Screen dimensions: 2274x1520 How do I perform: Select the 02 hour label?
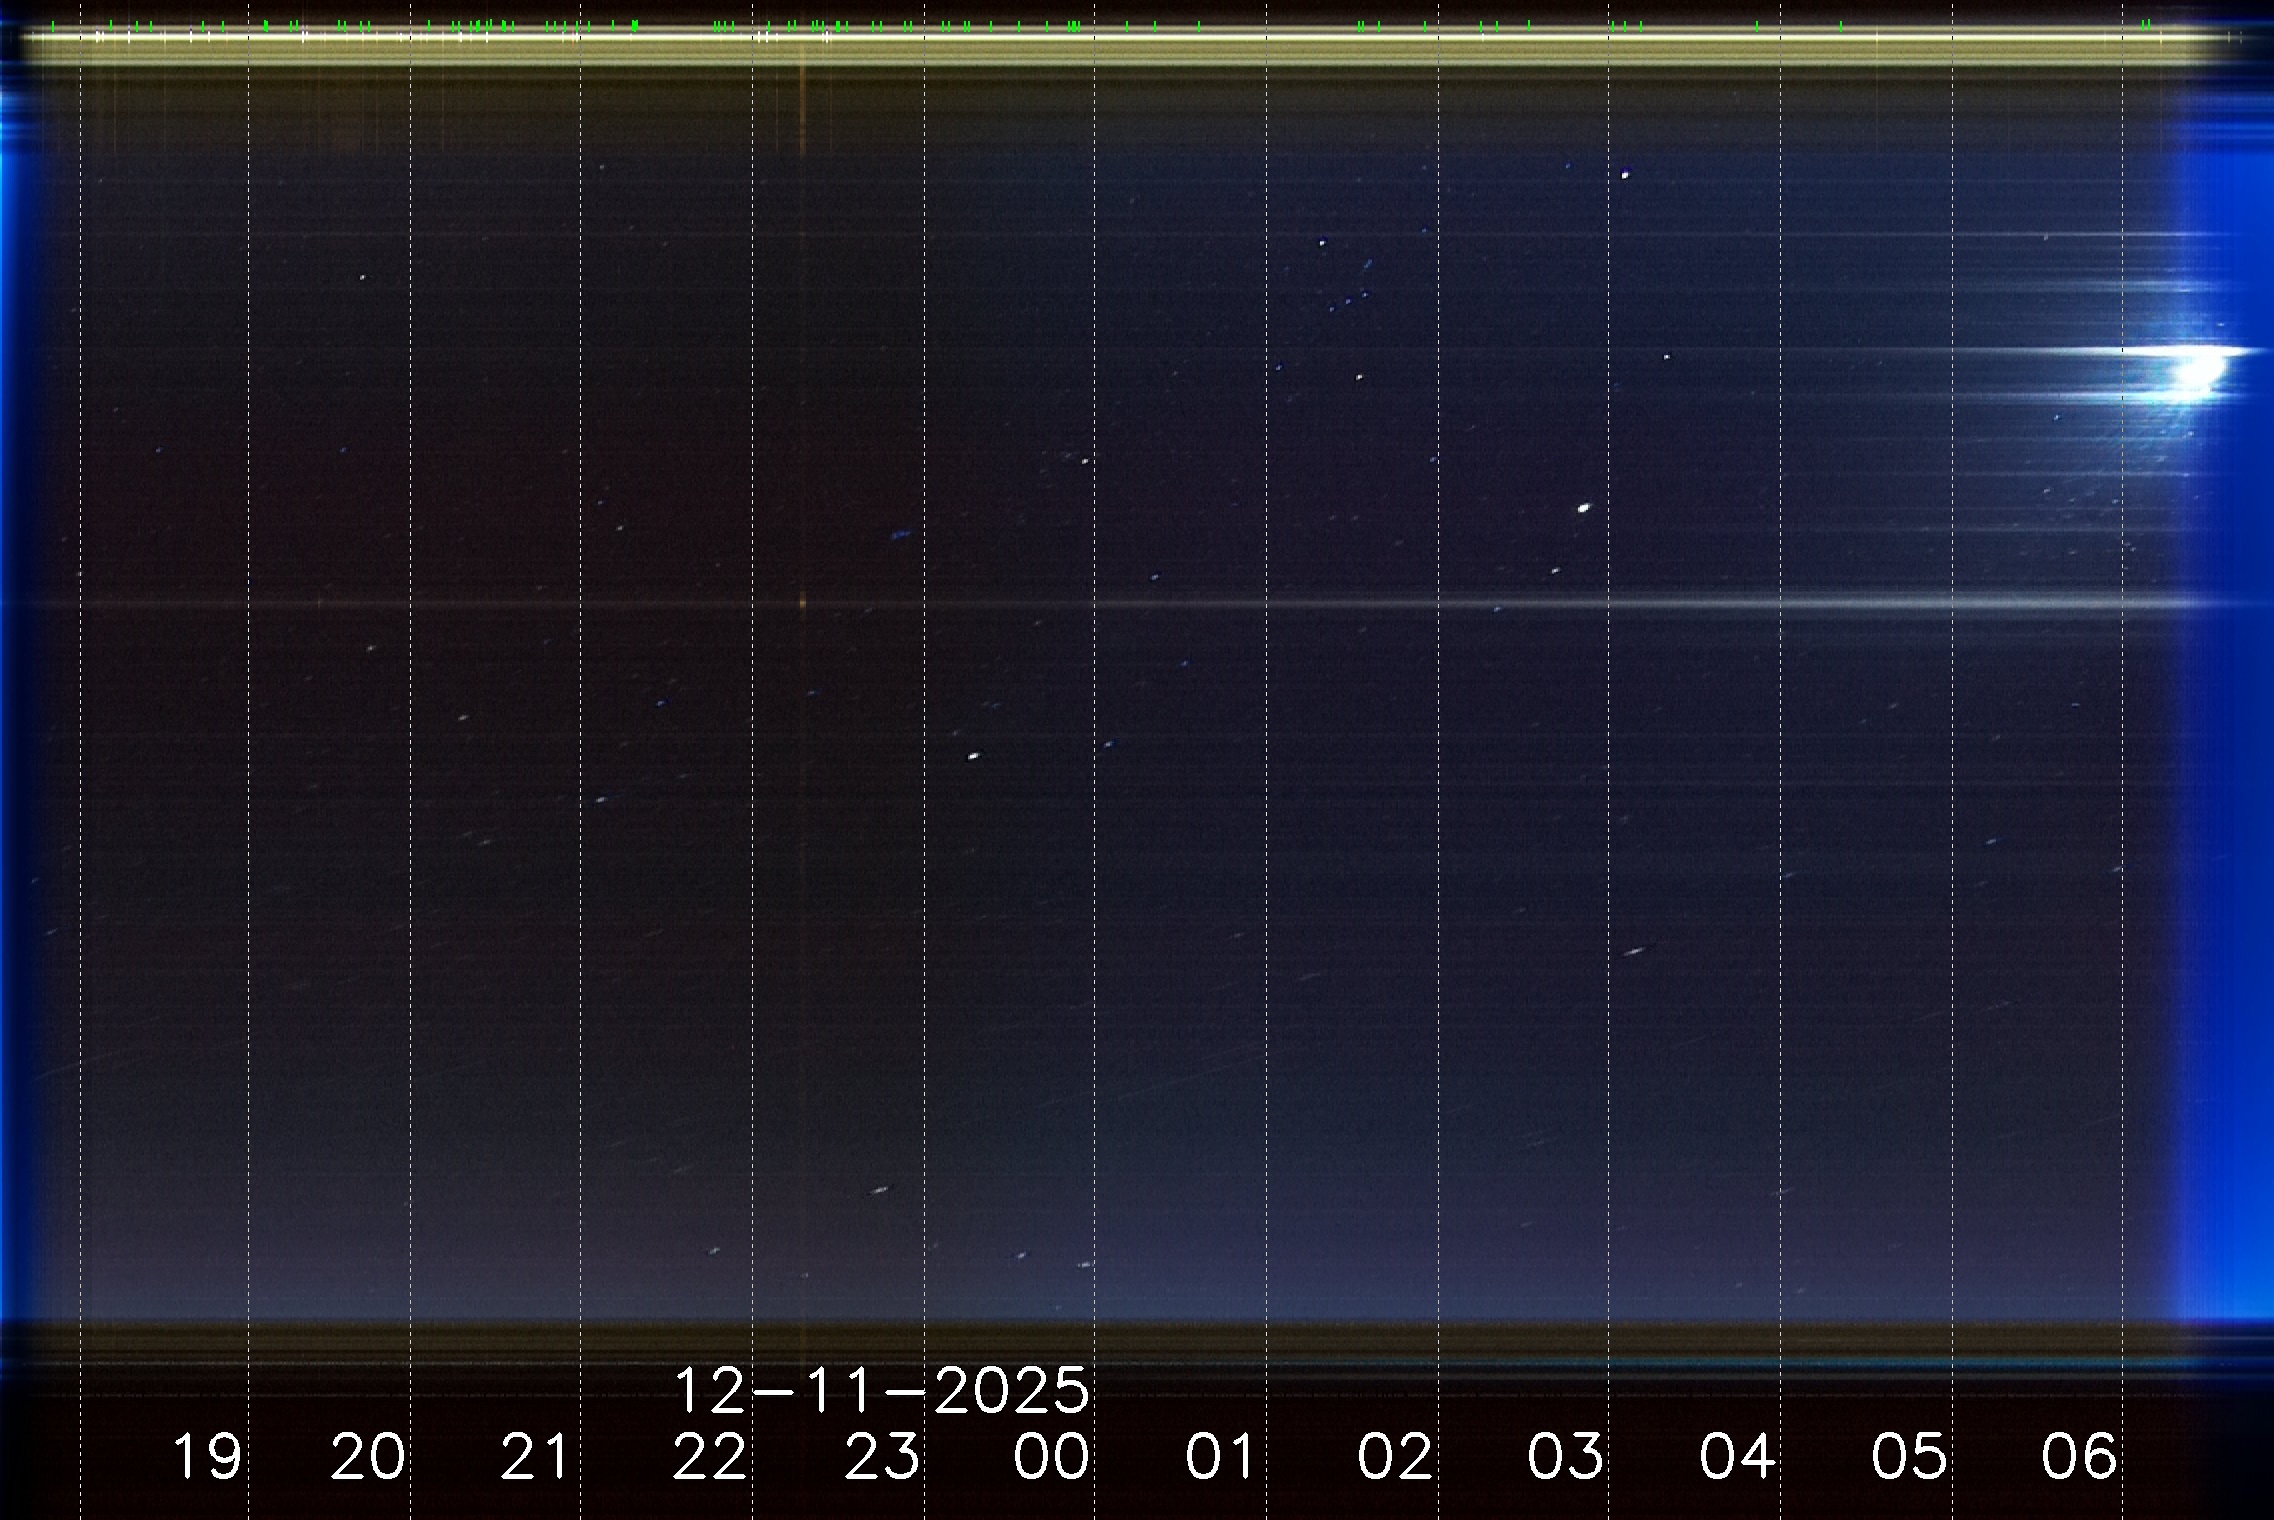point(1394,1456)
